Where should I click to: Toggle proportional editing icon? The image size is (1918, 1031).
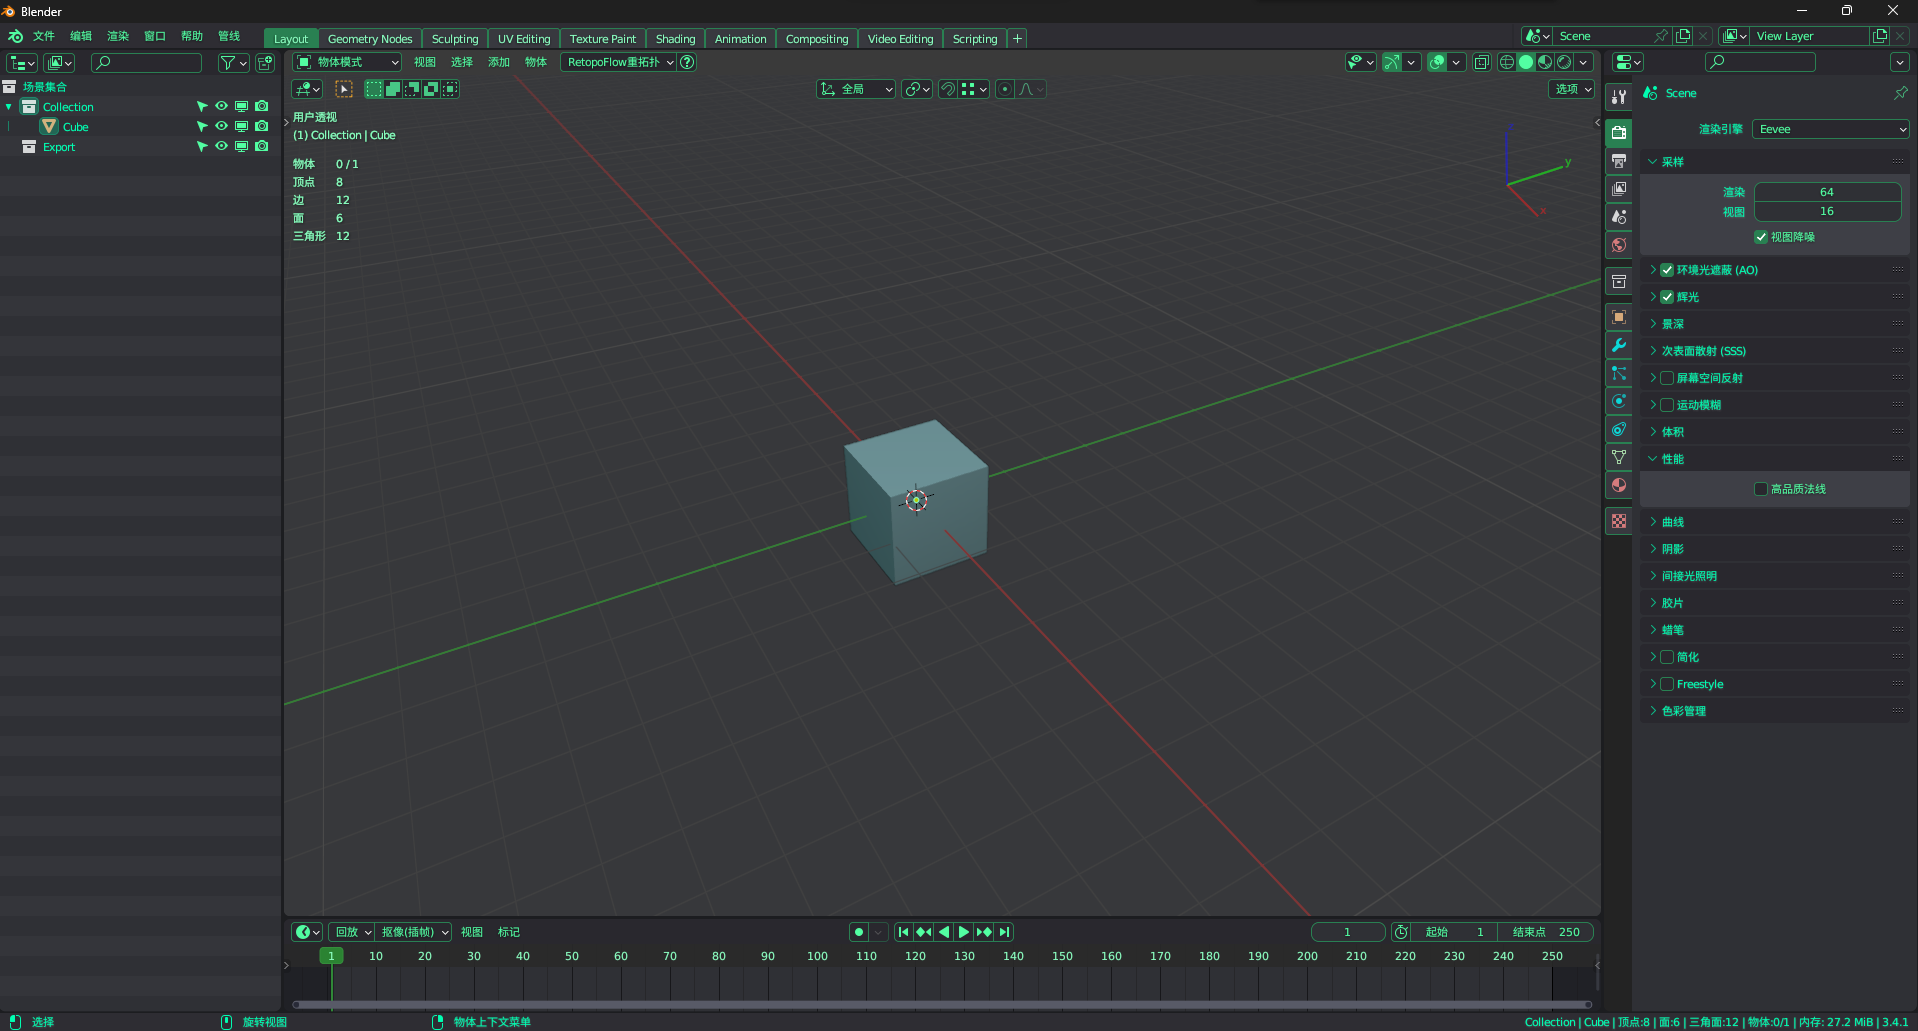click(x=1005, y=89)
